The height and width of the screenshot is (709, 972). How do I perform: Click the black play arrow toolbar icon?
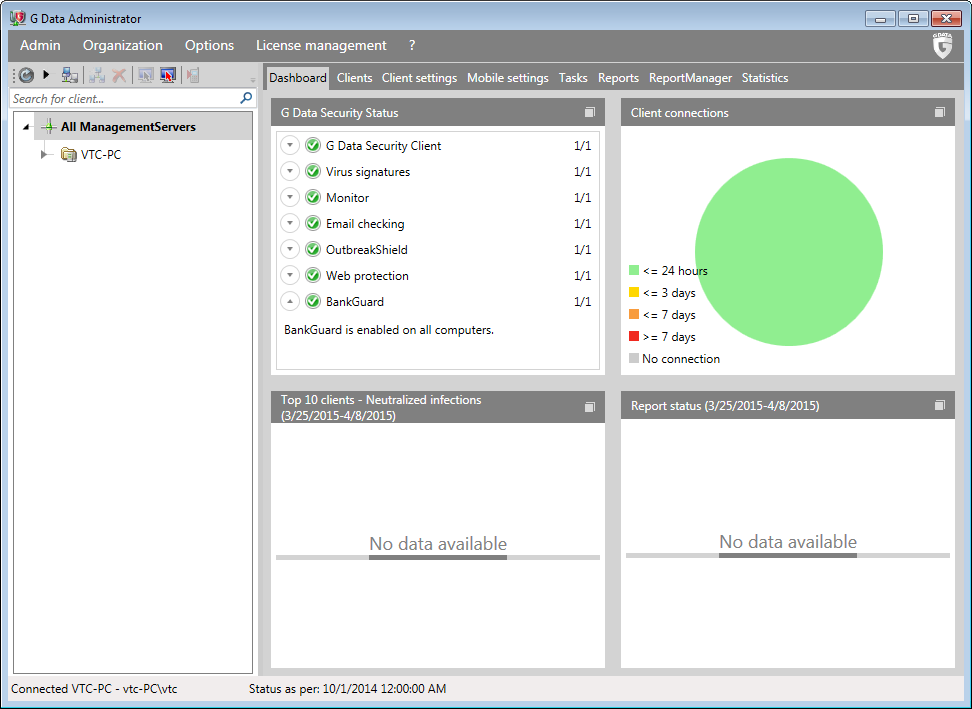tap(46, 75)
